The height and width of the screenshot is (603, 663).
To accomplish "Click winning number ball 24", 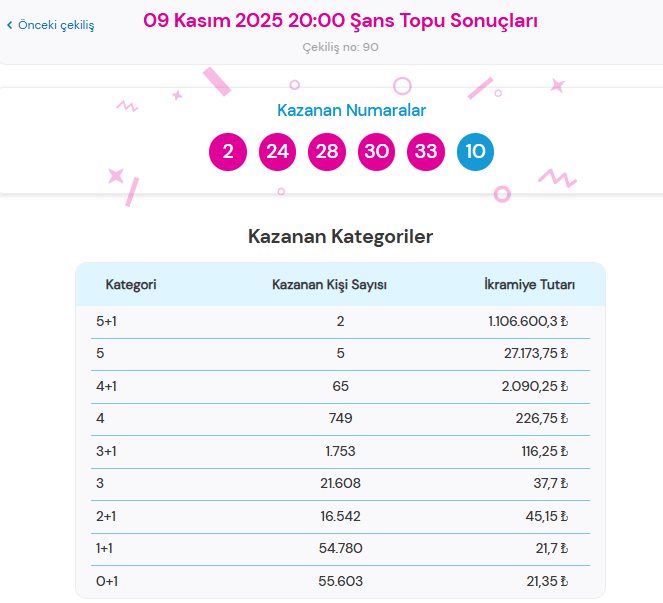I will (x=277, y=152).
